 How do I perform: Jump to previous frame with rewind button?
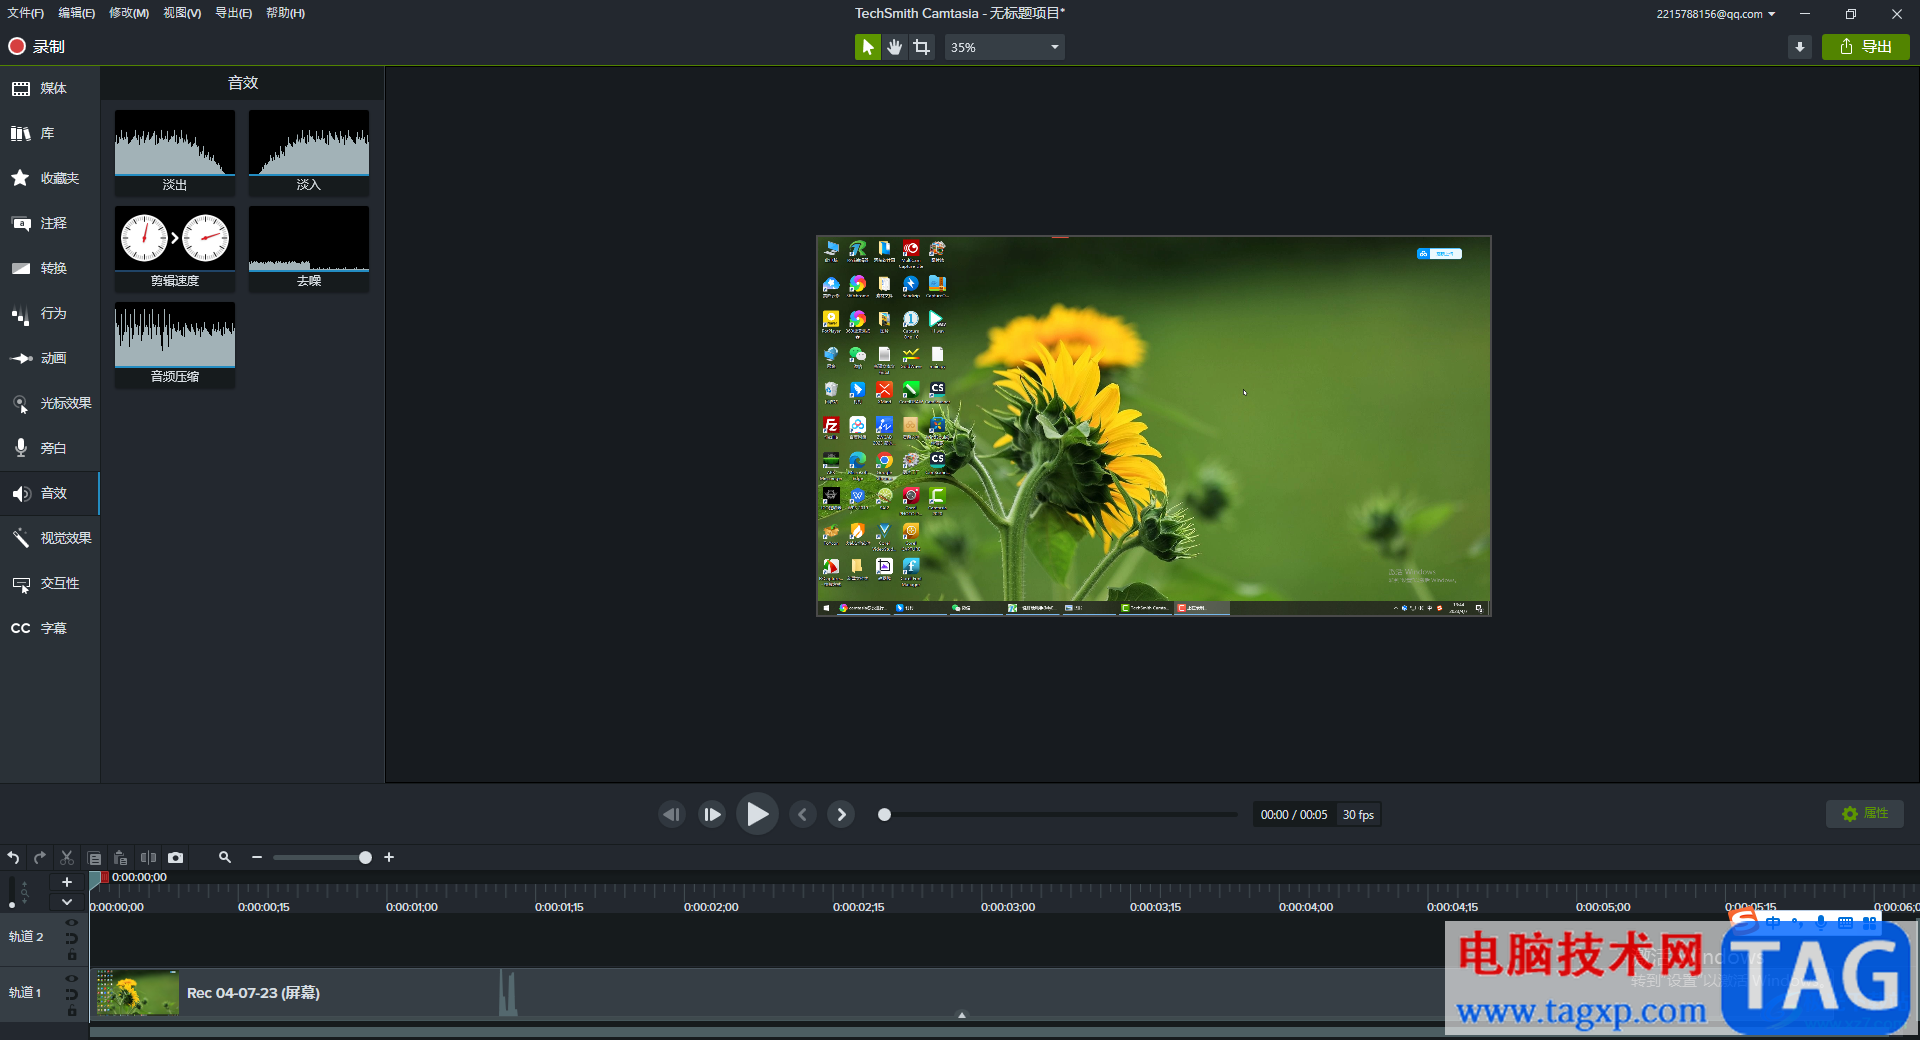pyautogui.click(x=672, y=814)
